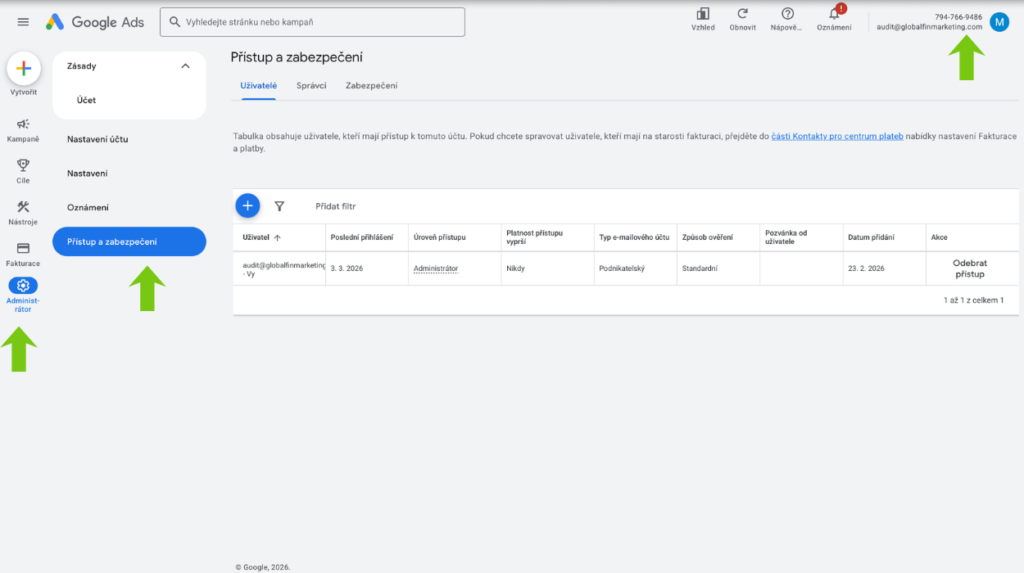This screenshot has width=1024, height=573.
Task: Click the Typ e-mailového účtu header
Action: point(634,237)
